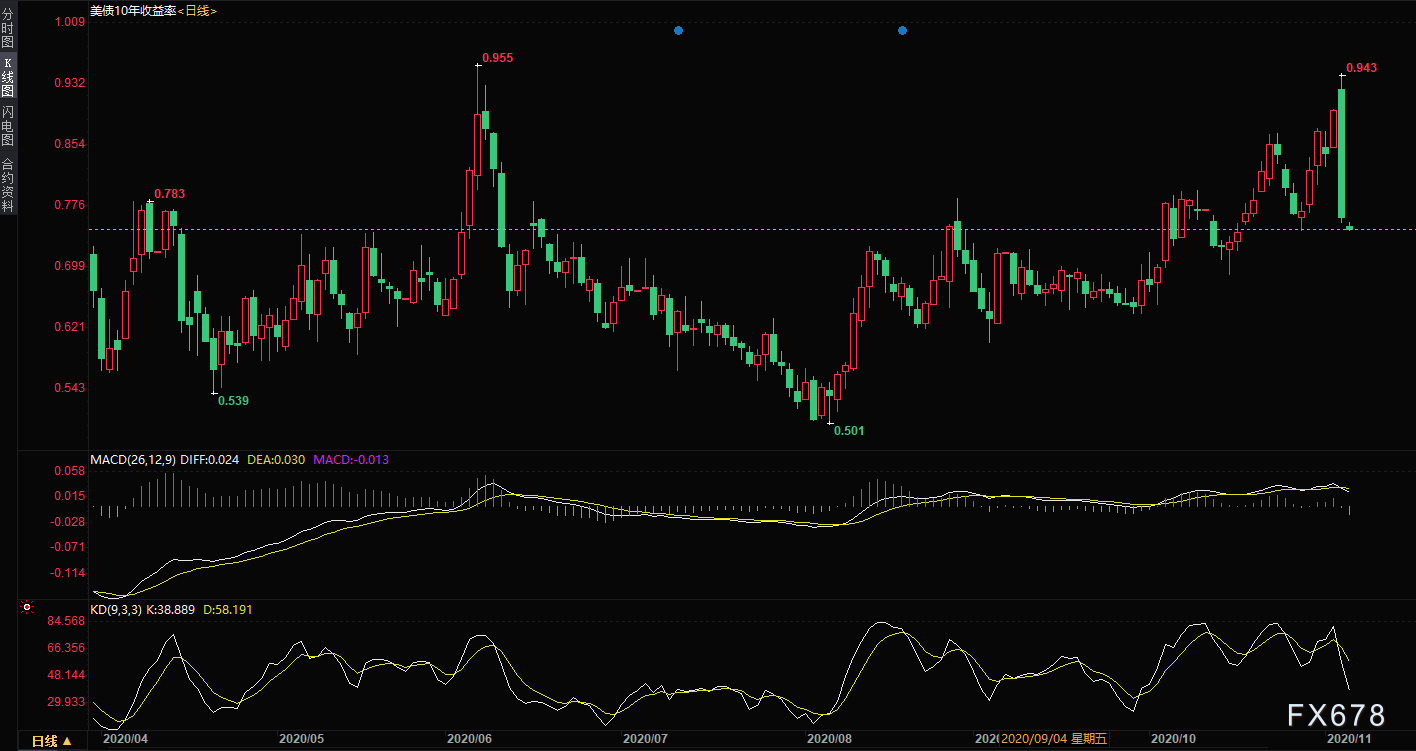Click the 2020/09/04 星期五 crosshair date label
1416x751 pixels.
coord(1054,739)
